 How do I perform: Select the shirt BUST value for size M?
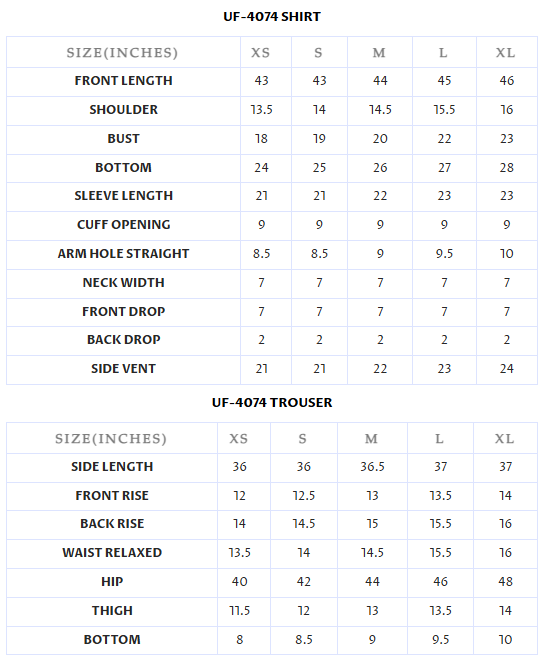coord(380,139)
